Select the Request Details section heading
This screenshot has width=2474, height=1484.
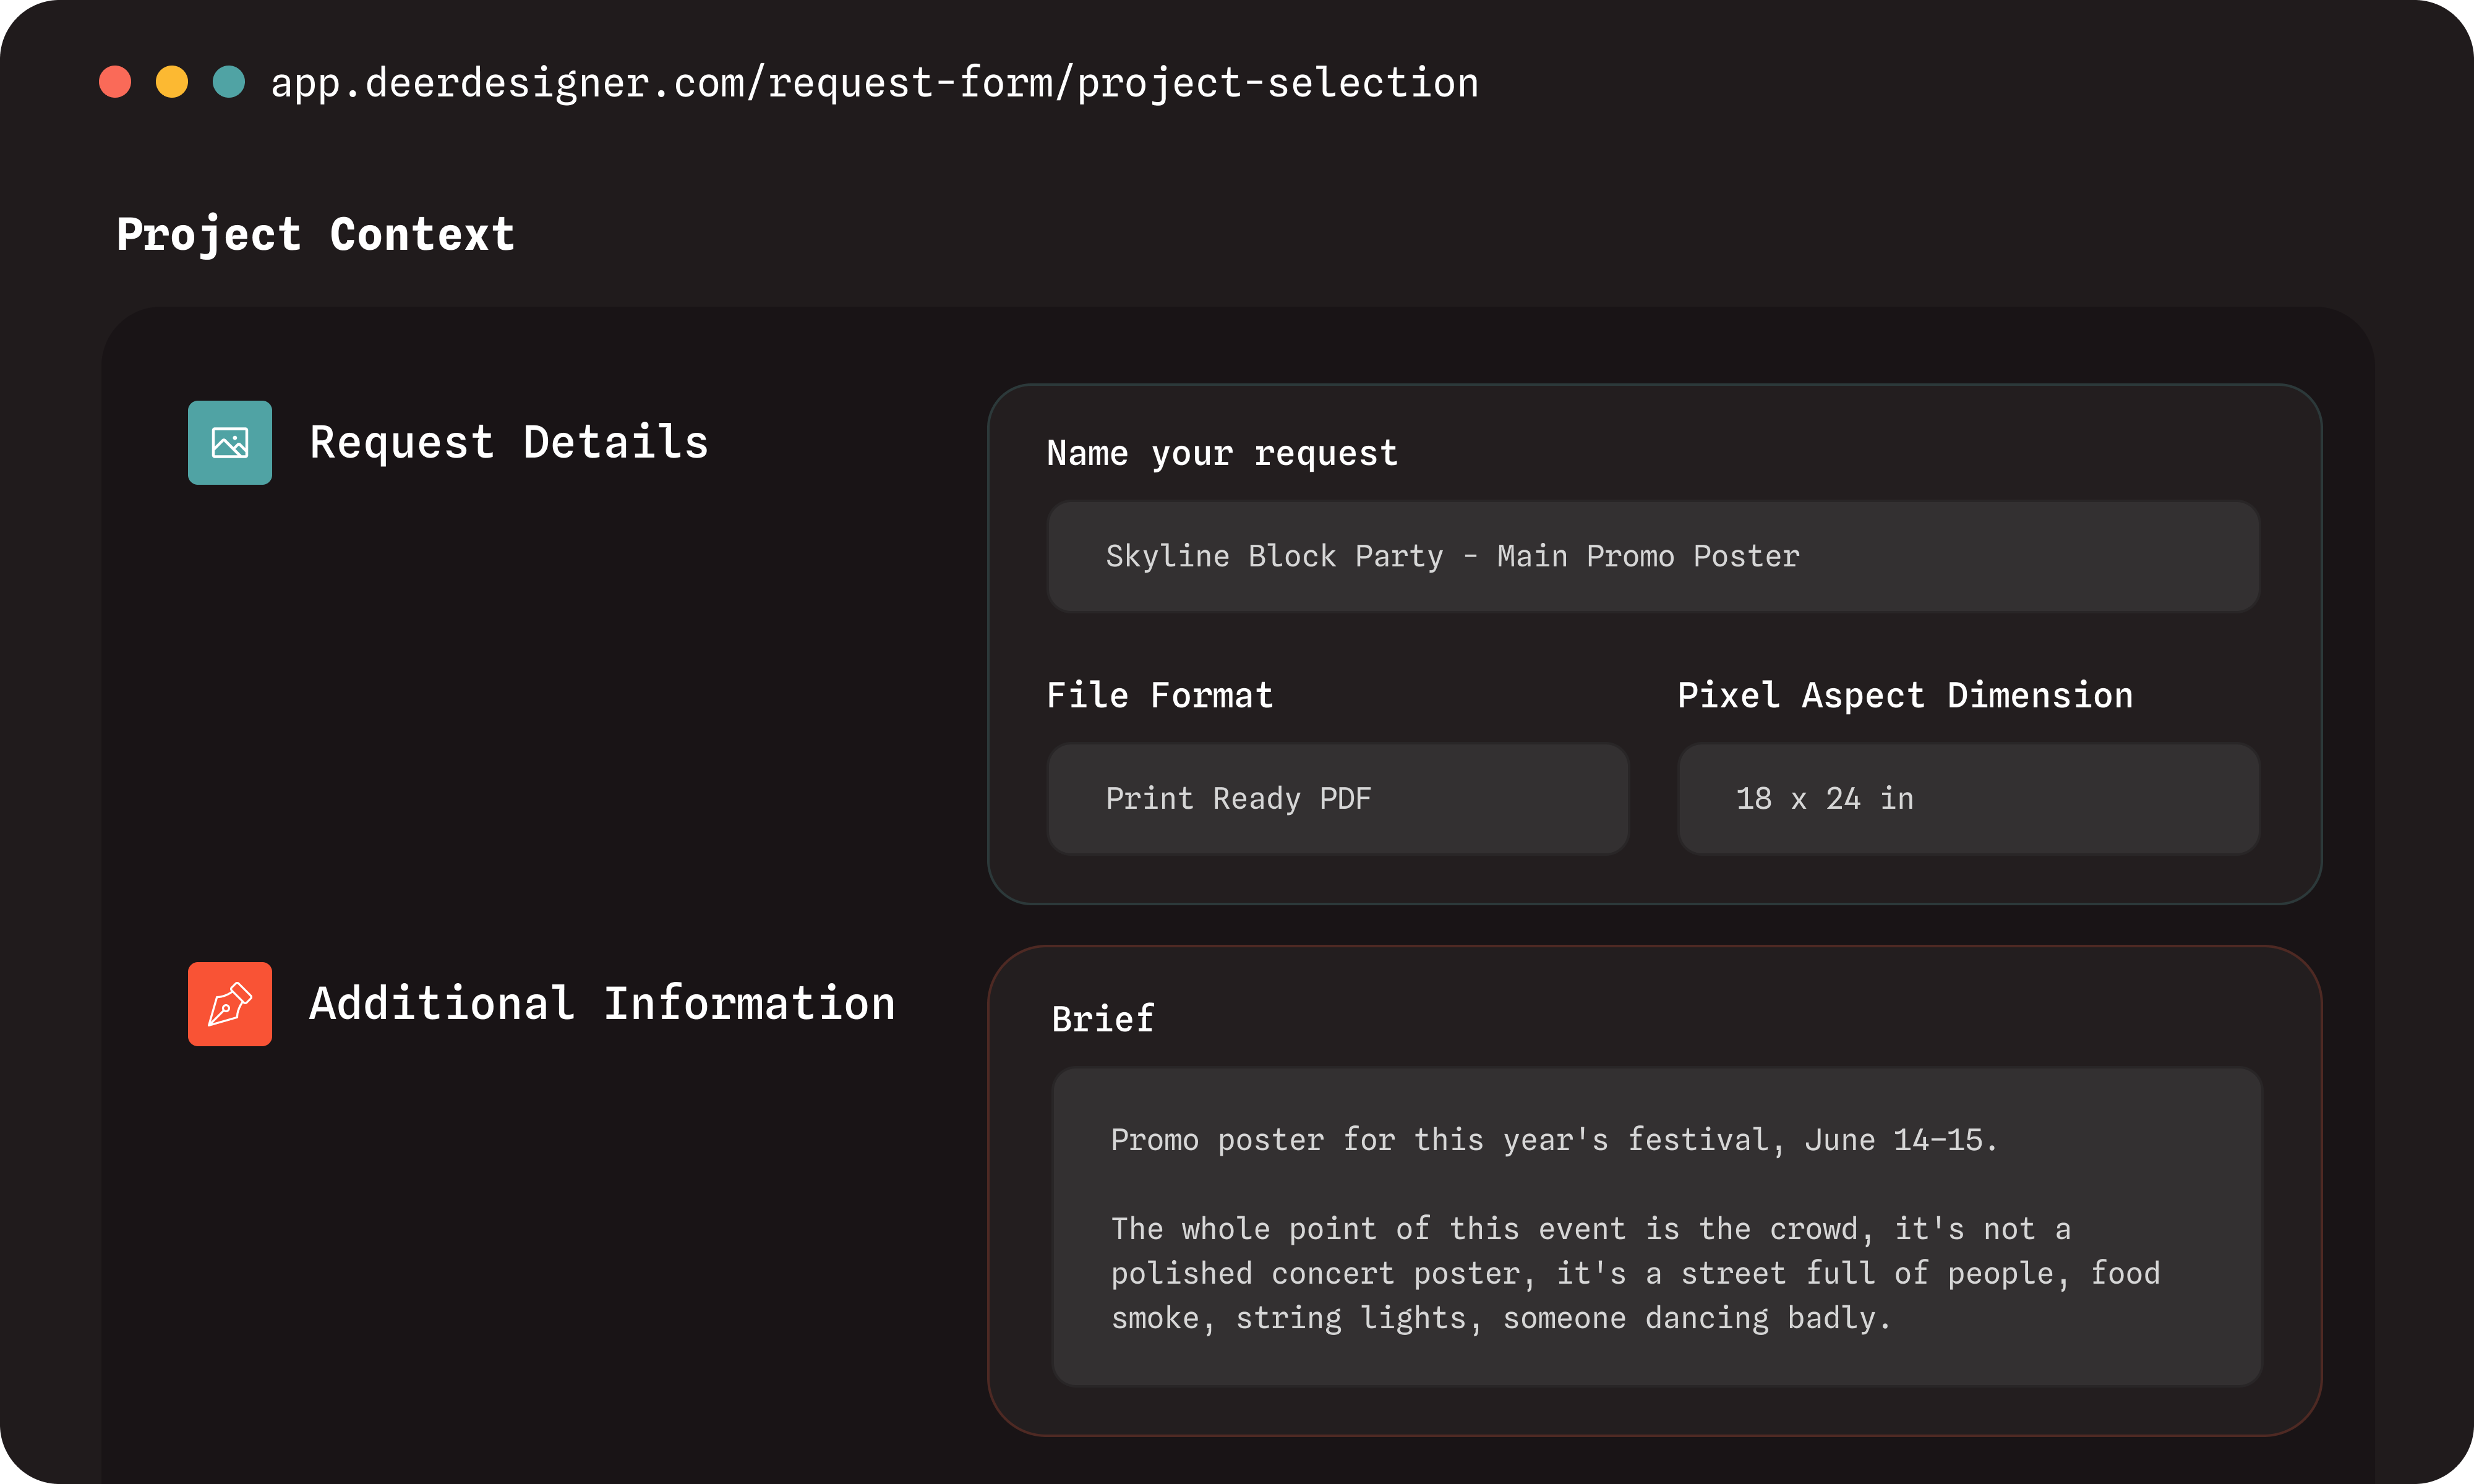point(509,442)
